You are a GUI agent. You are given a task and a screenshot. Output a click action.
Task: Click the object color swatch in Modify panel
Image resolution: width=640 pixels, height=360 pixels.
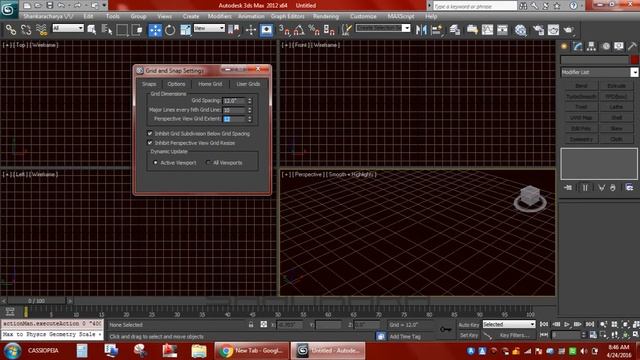(634, 60)
